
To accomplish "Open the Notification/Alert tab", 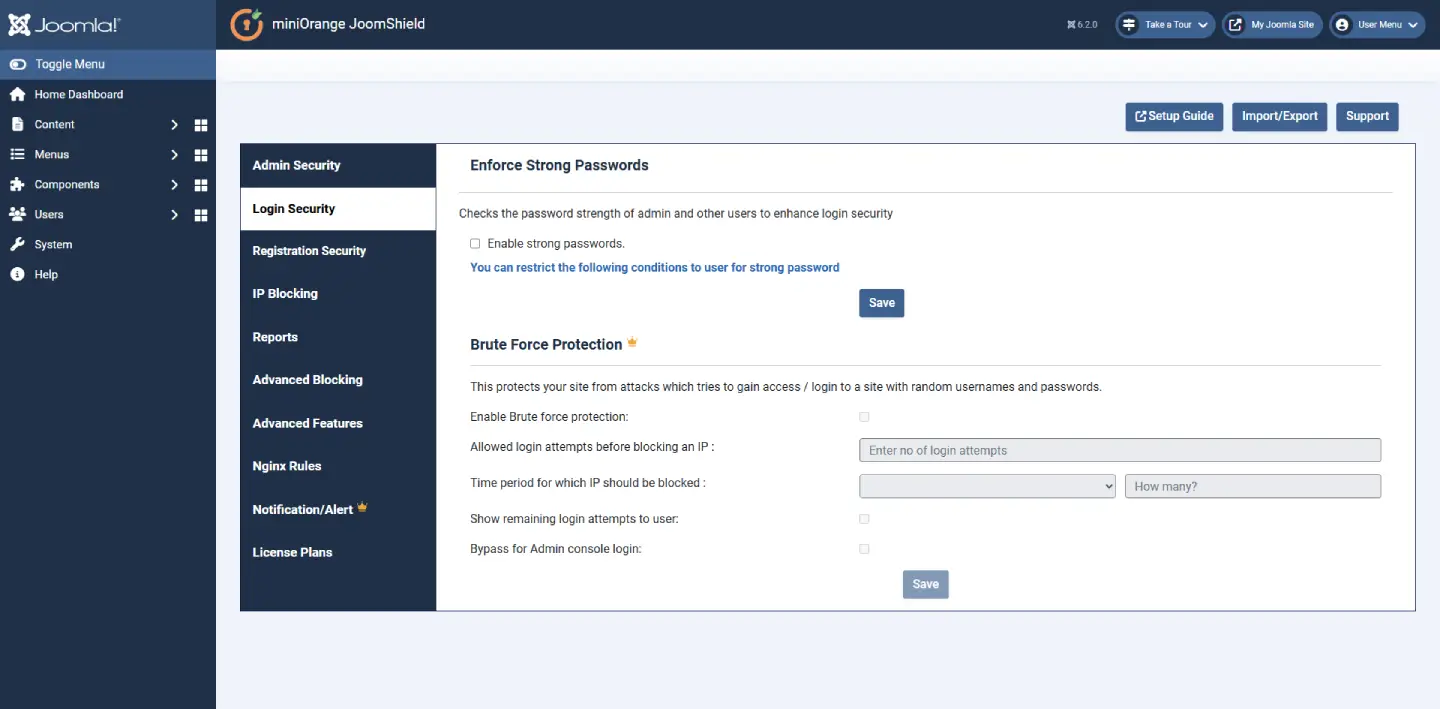I will click(x=338, y=509).
